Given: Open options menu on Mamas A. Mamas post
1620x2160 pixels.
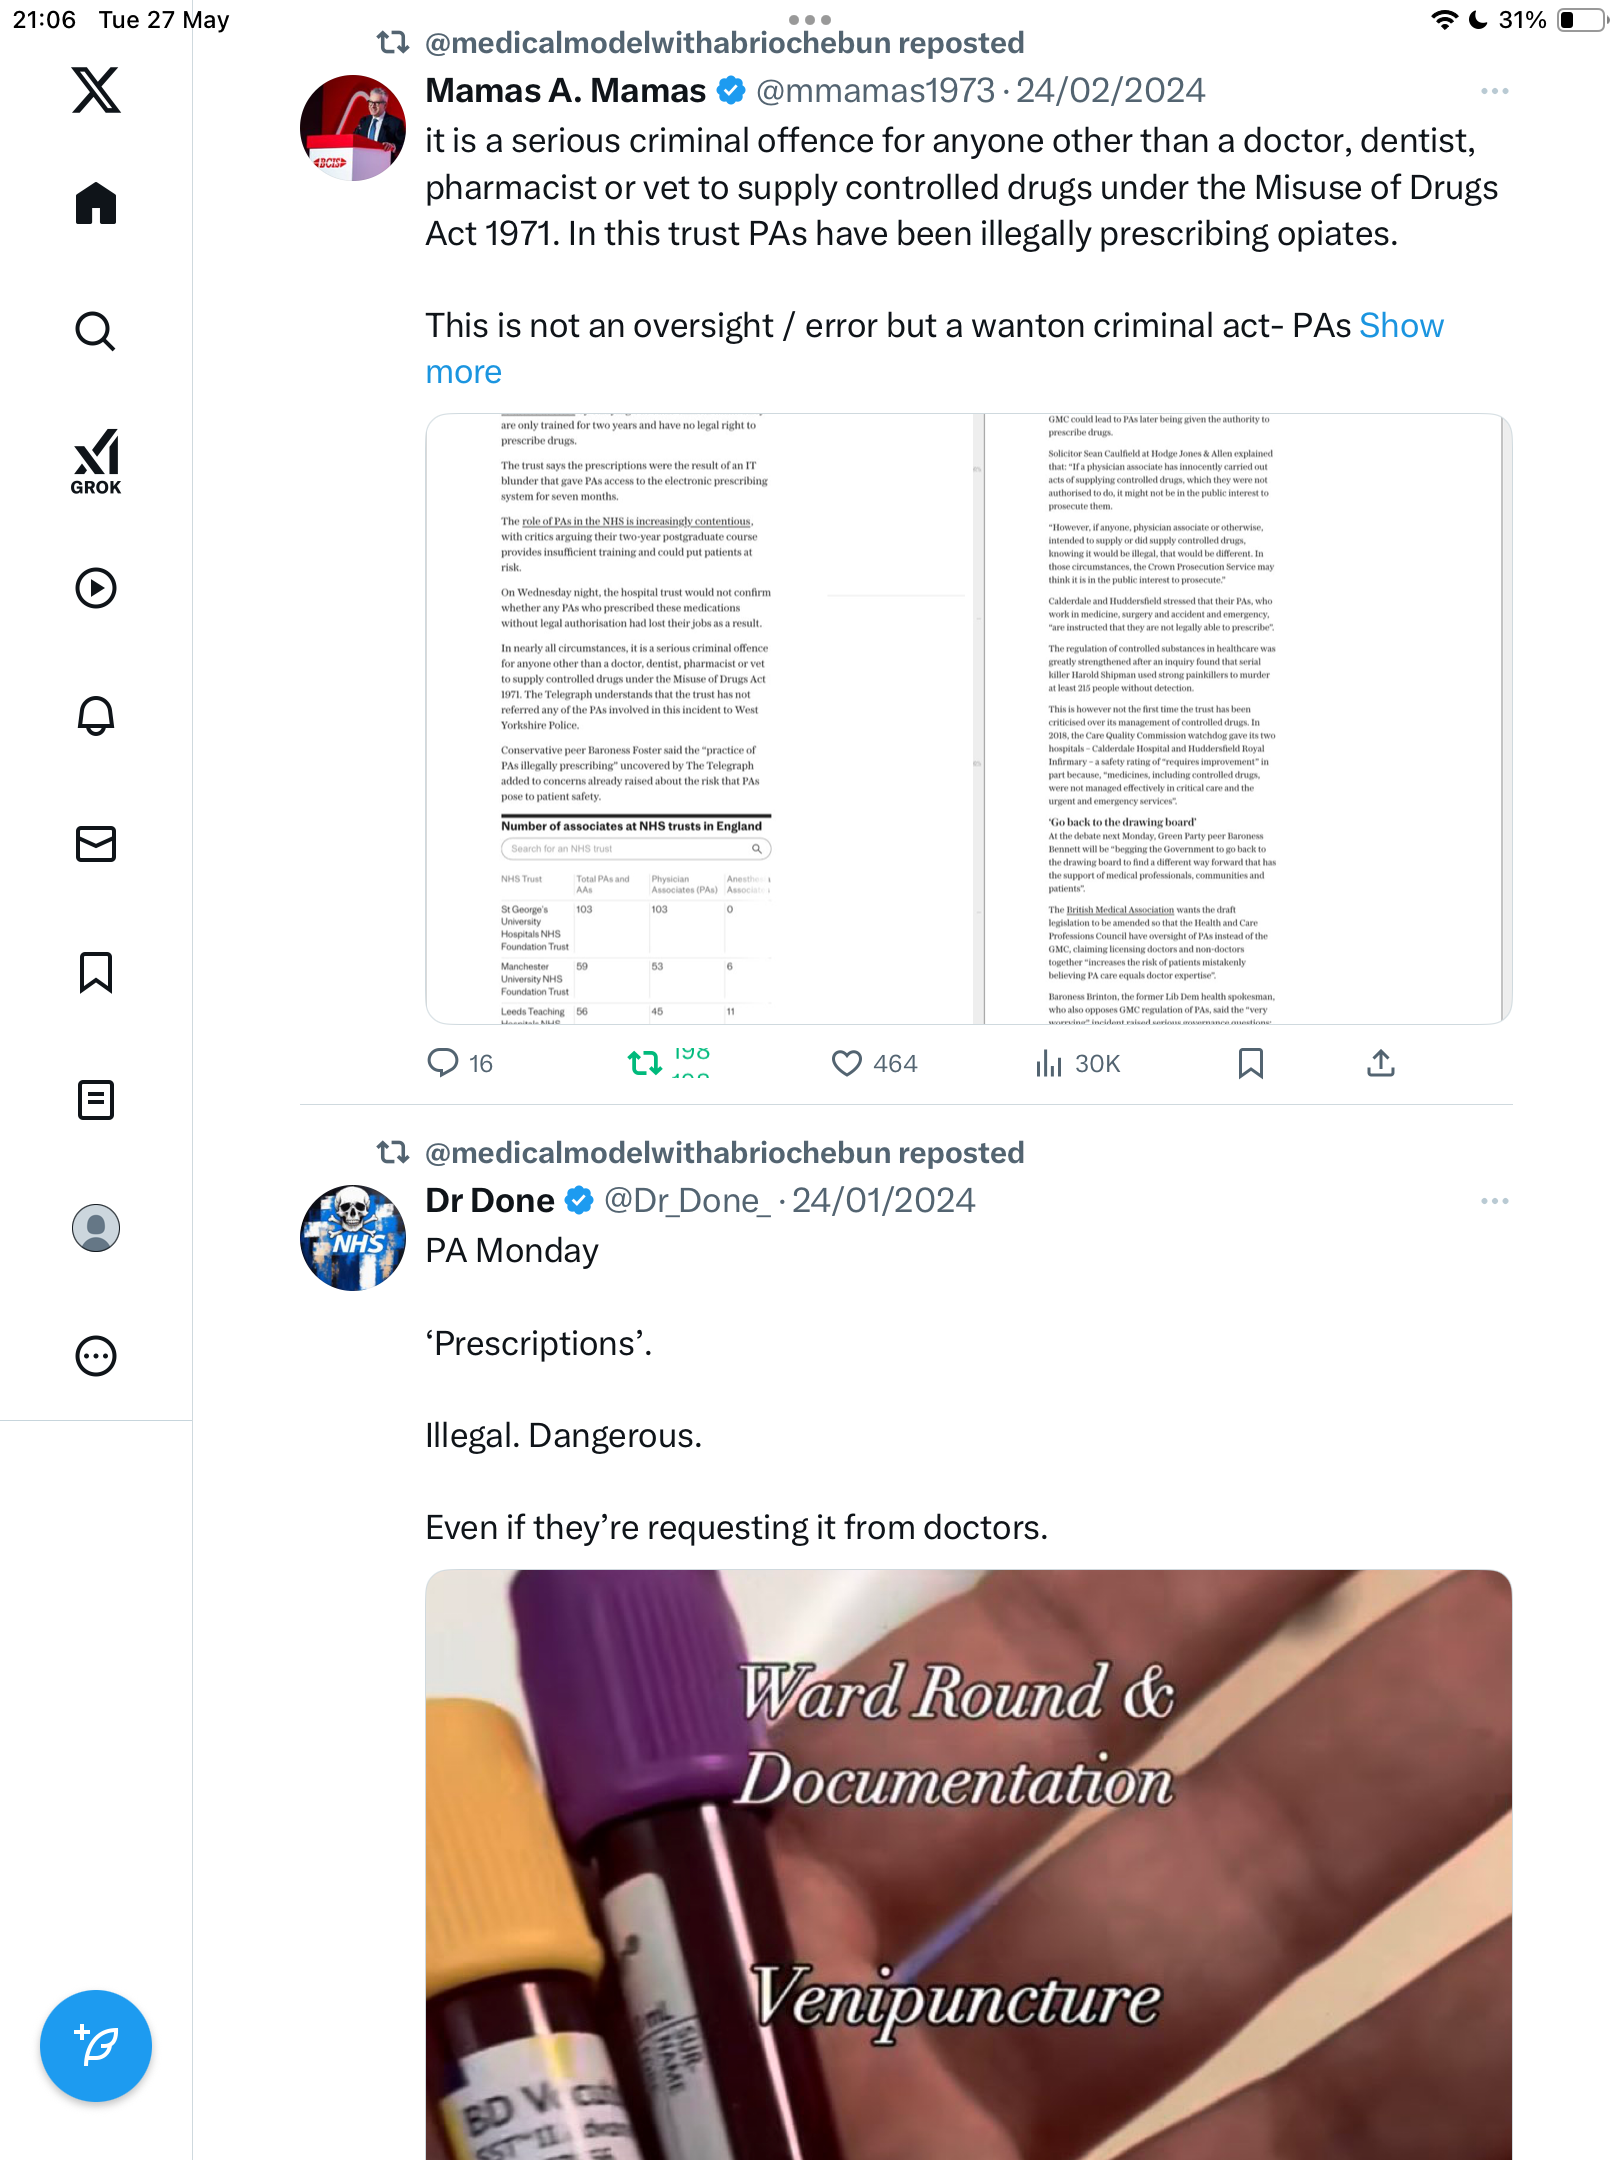Looking at the screenshot, I should coord(1494,91).
